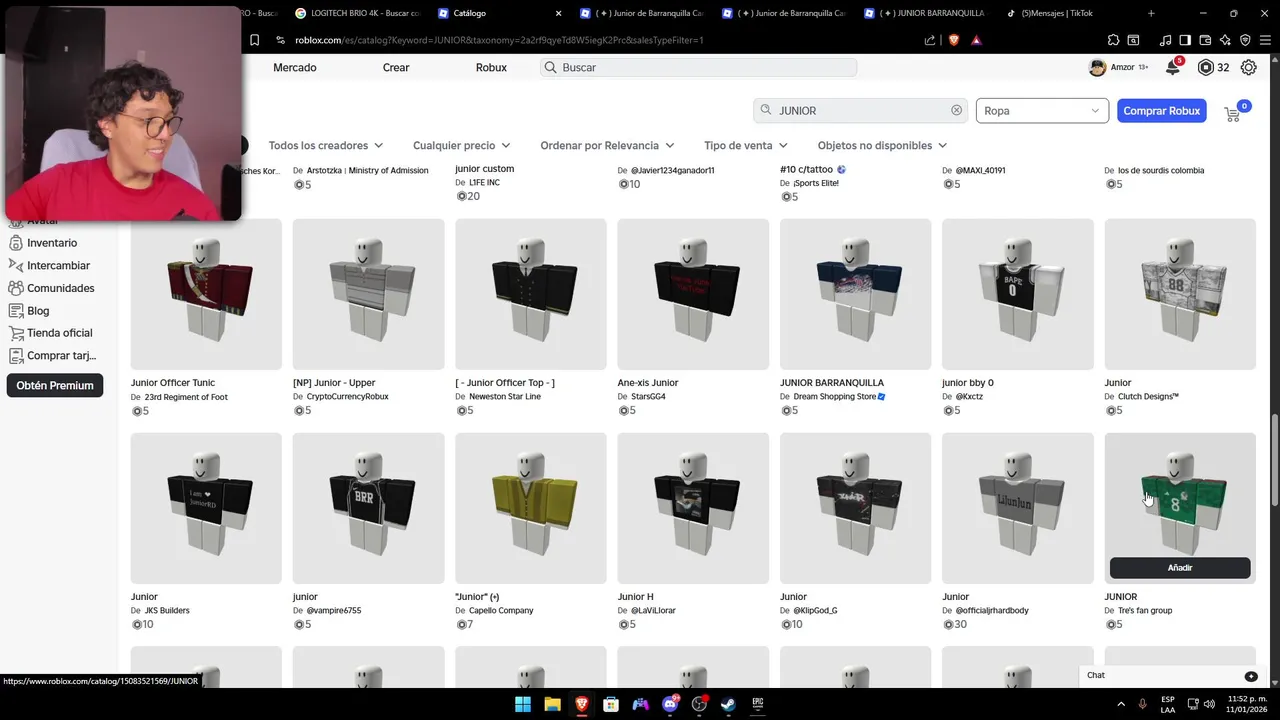Open File Explorer from the taskbar
This screenshot has width=1280, height=720.
point(552,704)
